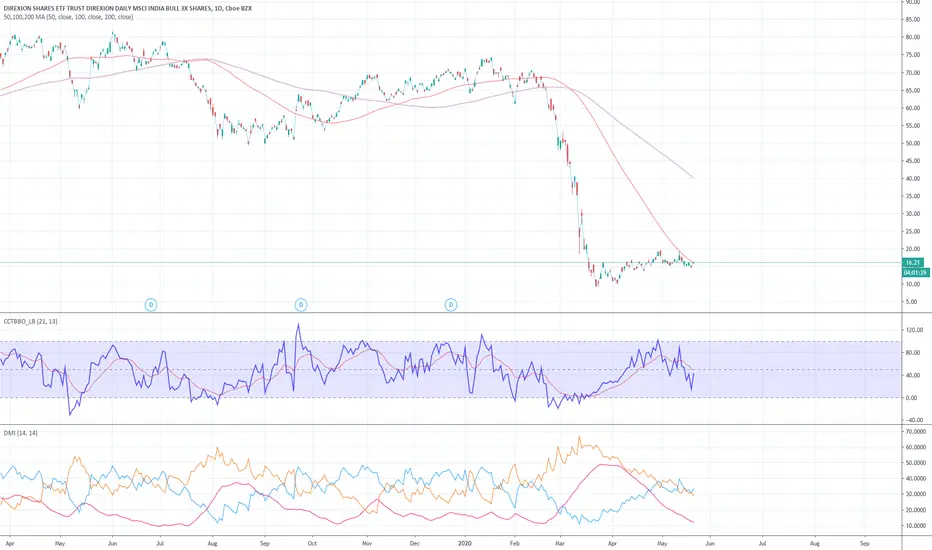Image resolution: width=932 pixels, height=550 pixels.
Task: Click the -40.00 value on CCTBBO scale
Action: tap(915, 420)
